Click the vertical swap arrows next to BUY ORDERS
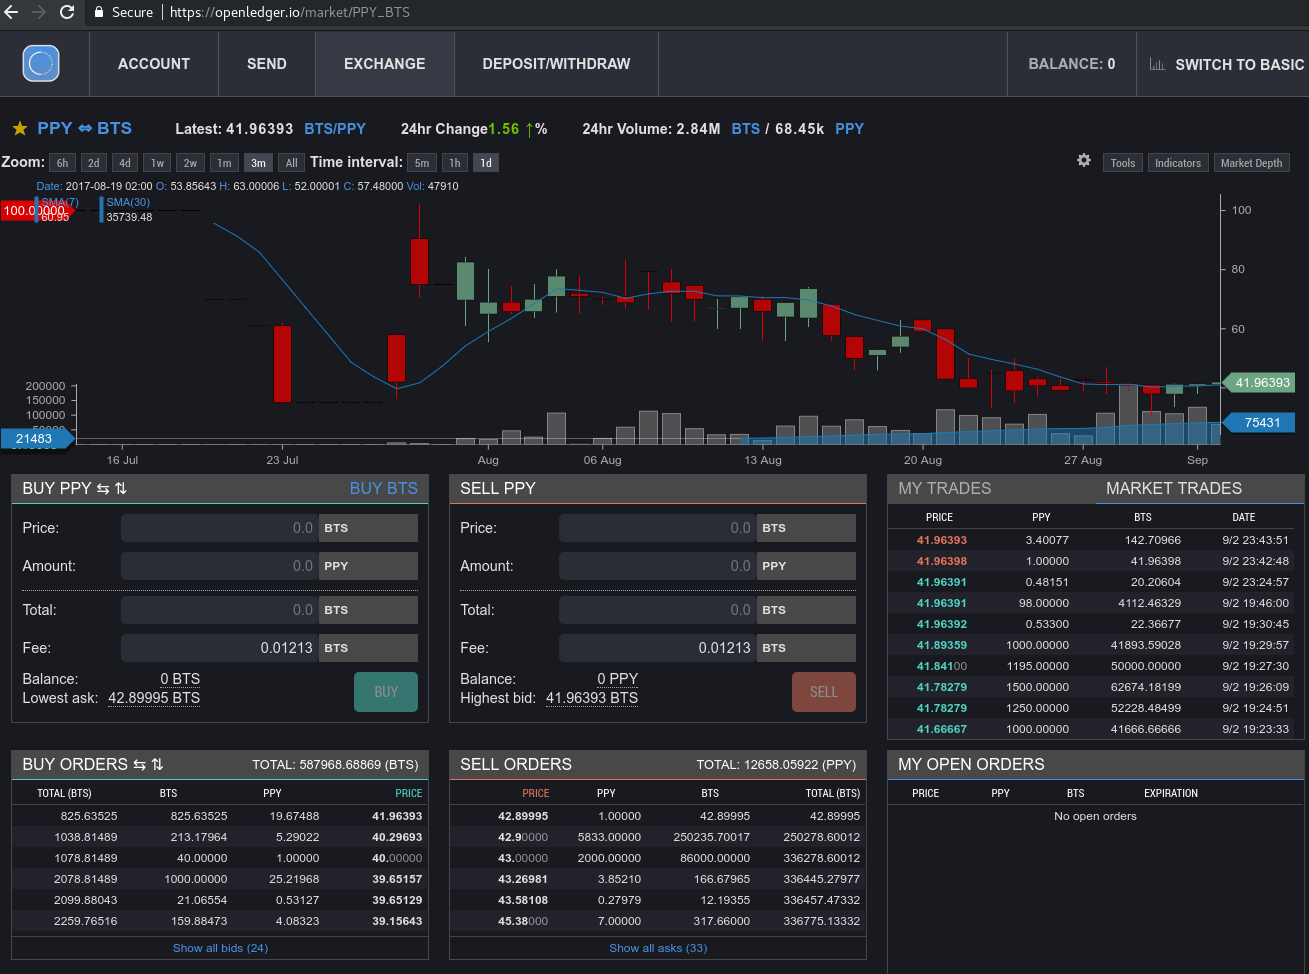Viewport: 1309px width, 974px height. (x=157, y=765)
